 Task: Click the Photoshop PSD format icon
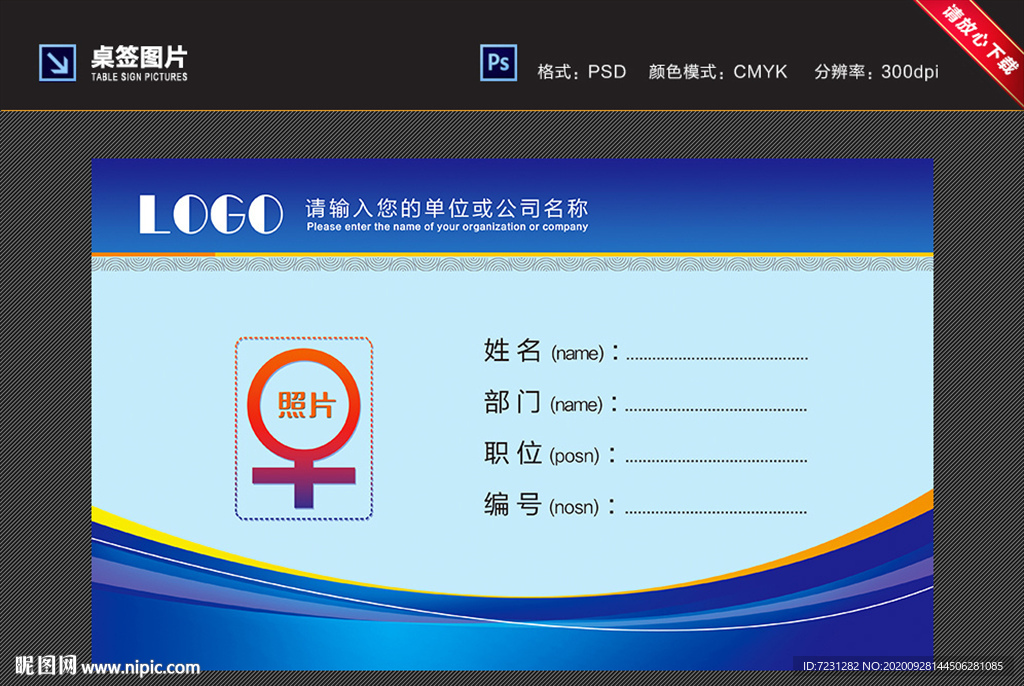click(x=498, y=63)
